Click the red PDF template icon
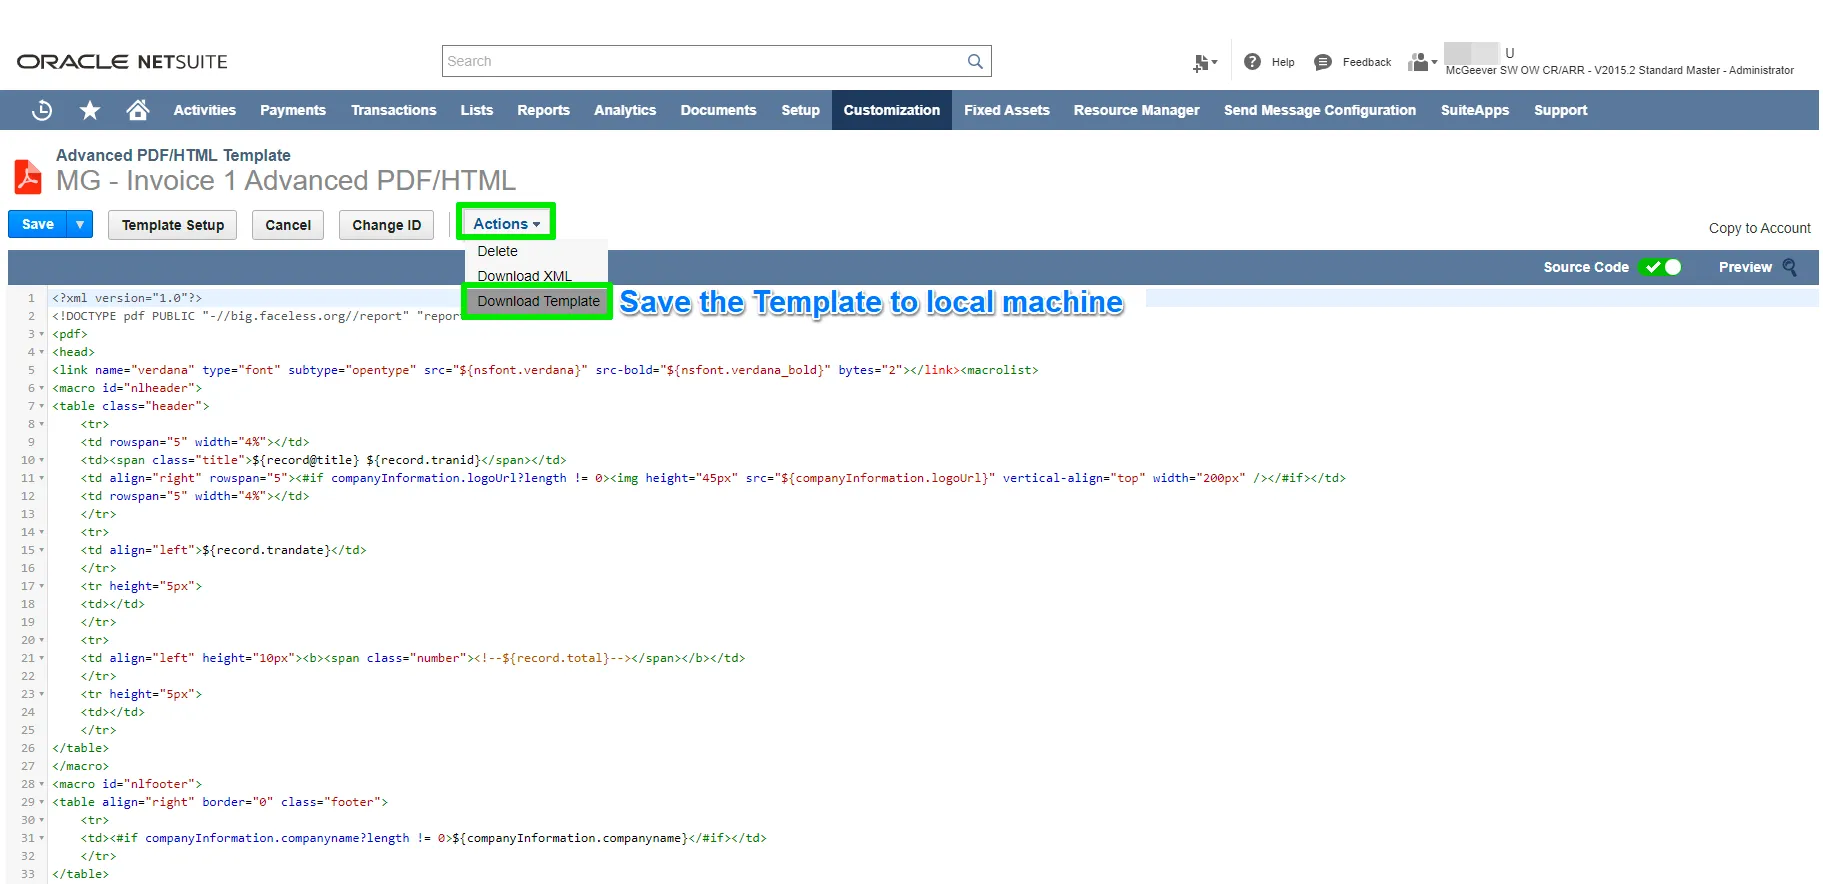1823x884 pixels. pyautogui.click(x=28, y=177)
